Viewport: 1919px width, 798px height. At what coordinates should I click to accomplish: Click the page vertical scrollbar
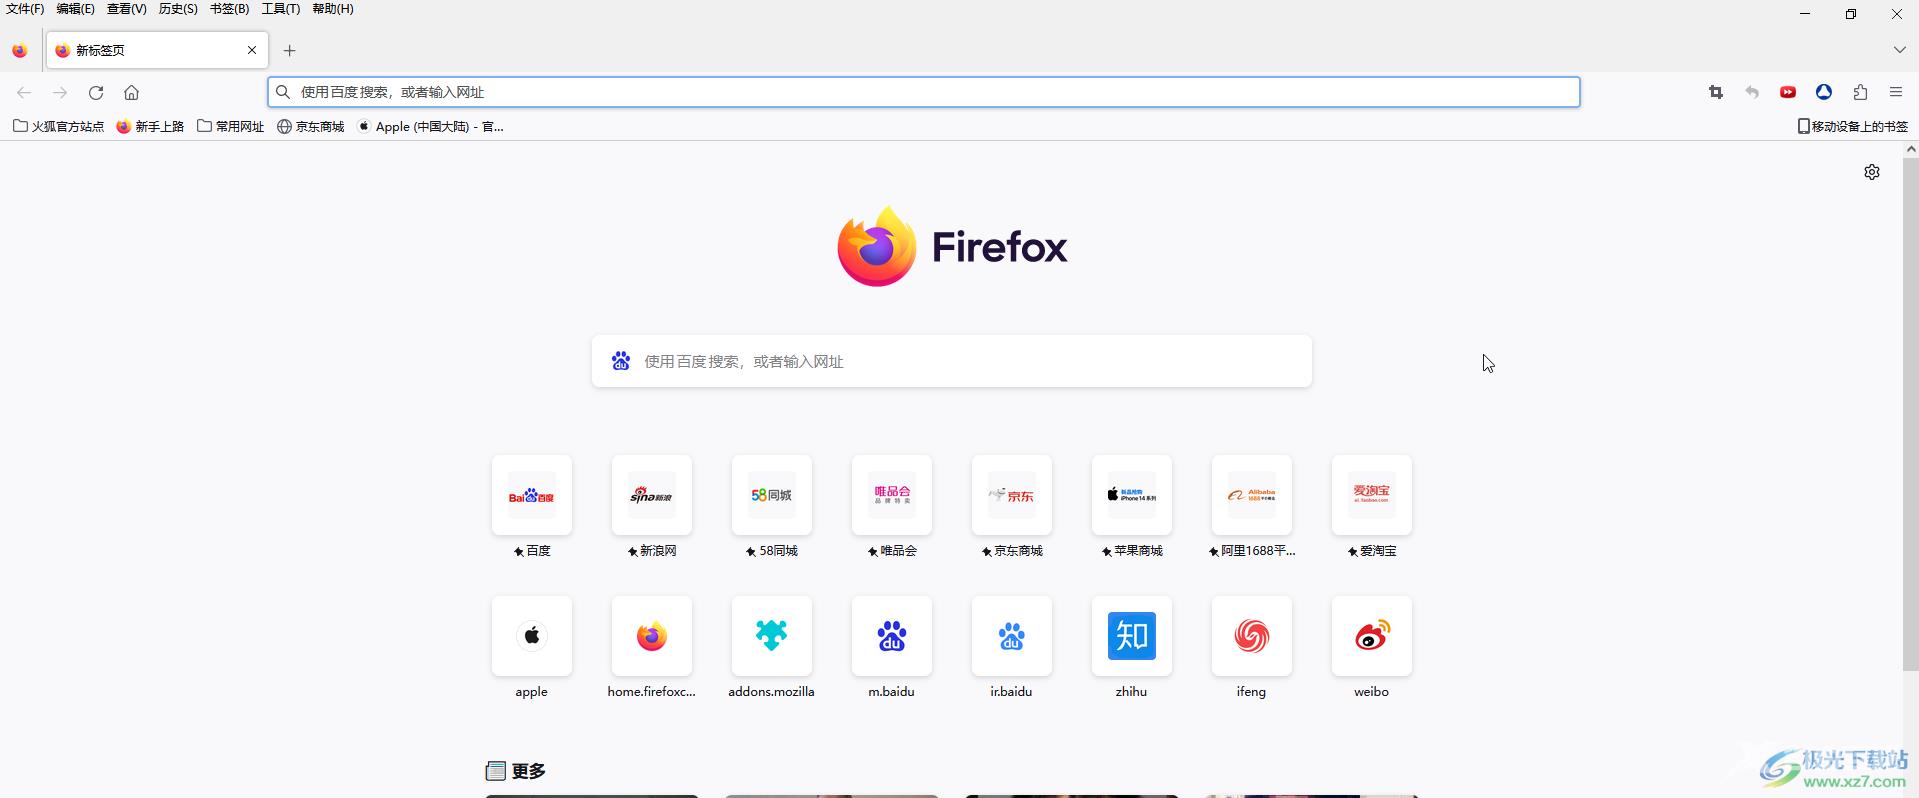pyautogui.click(x=1910, y=414)
